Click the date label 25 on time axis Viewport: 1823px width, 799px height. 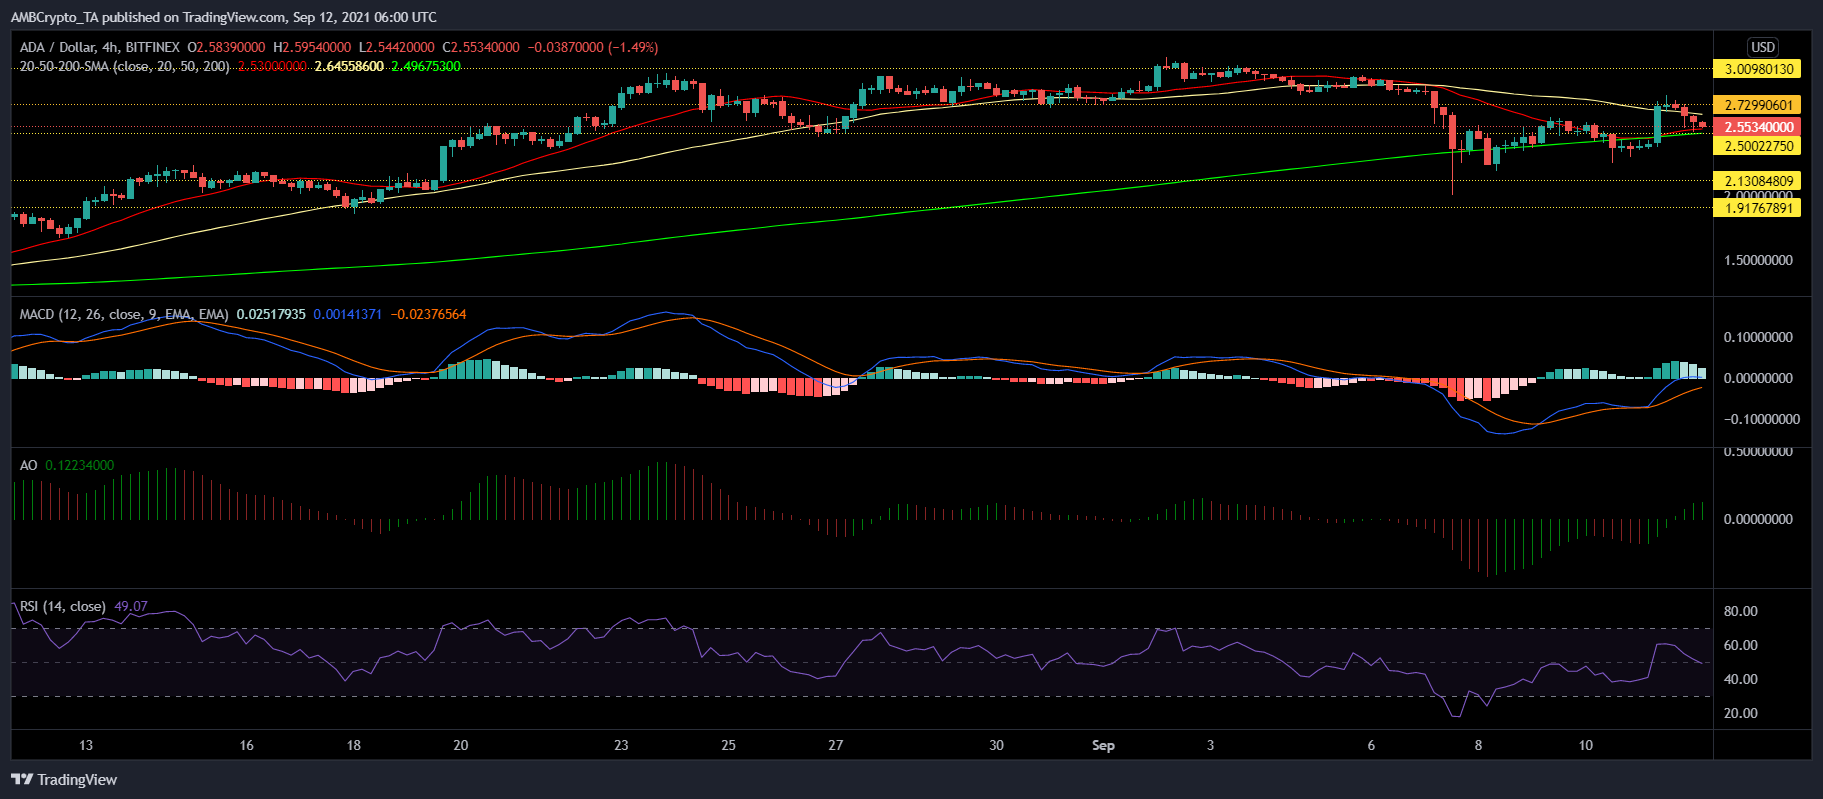728,745
